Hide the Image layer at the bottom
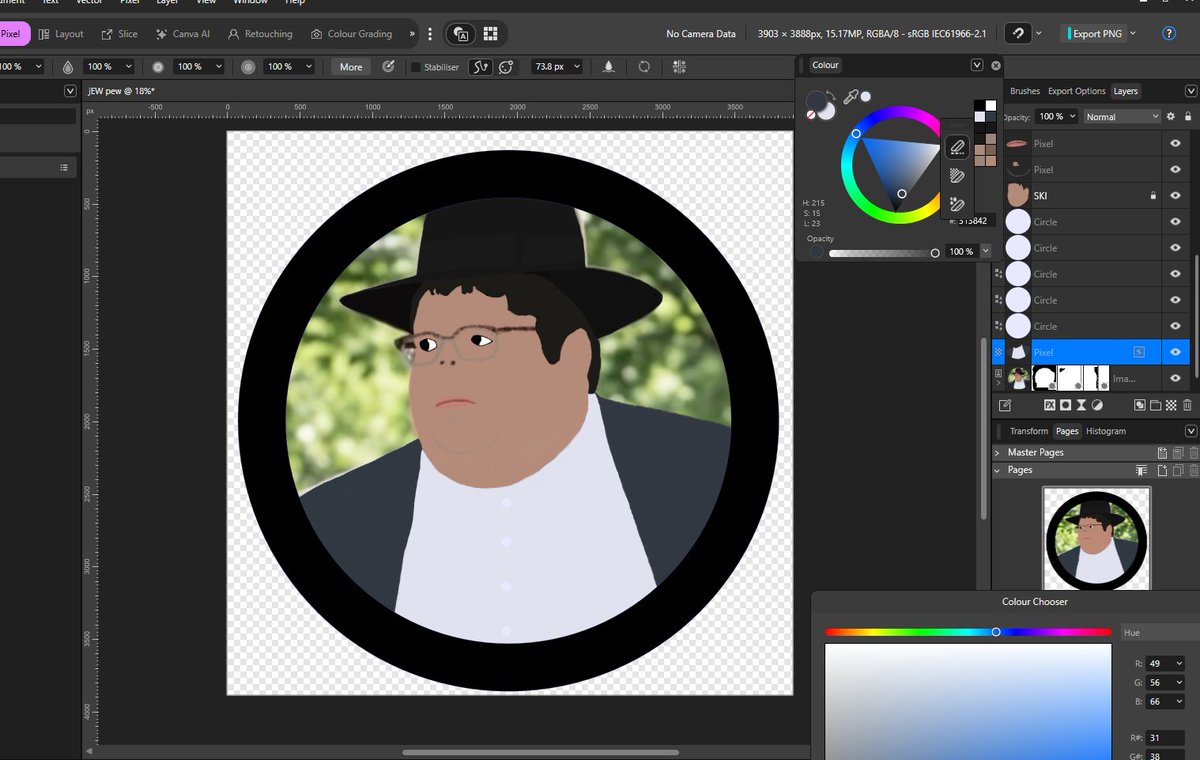 coord(1176,378)
